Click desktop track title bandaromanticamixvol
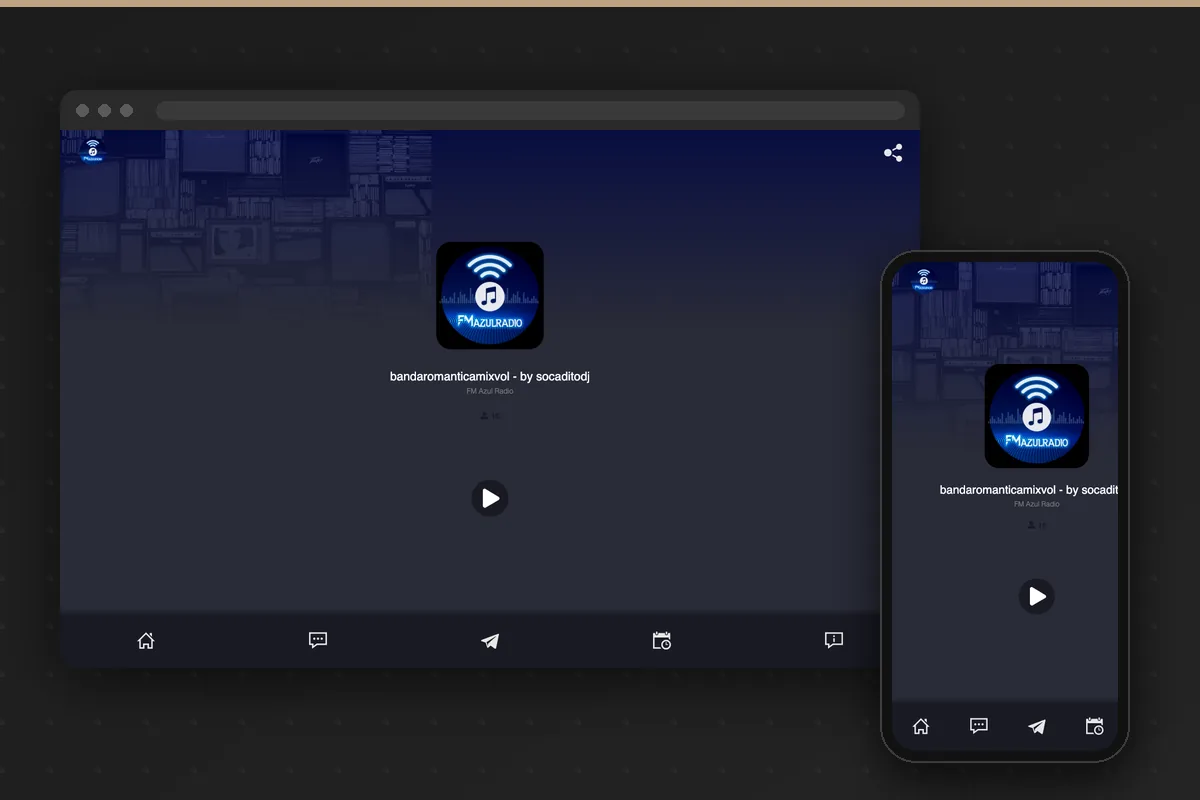 click(x=490, y=376)
